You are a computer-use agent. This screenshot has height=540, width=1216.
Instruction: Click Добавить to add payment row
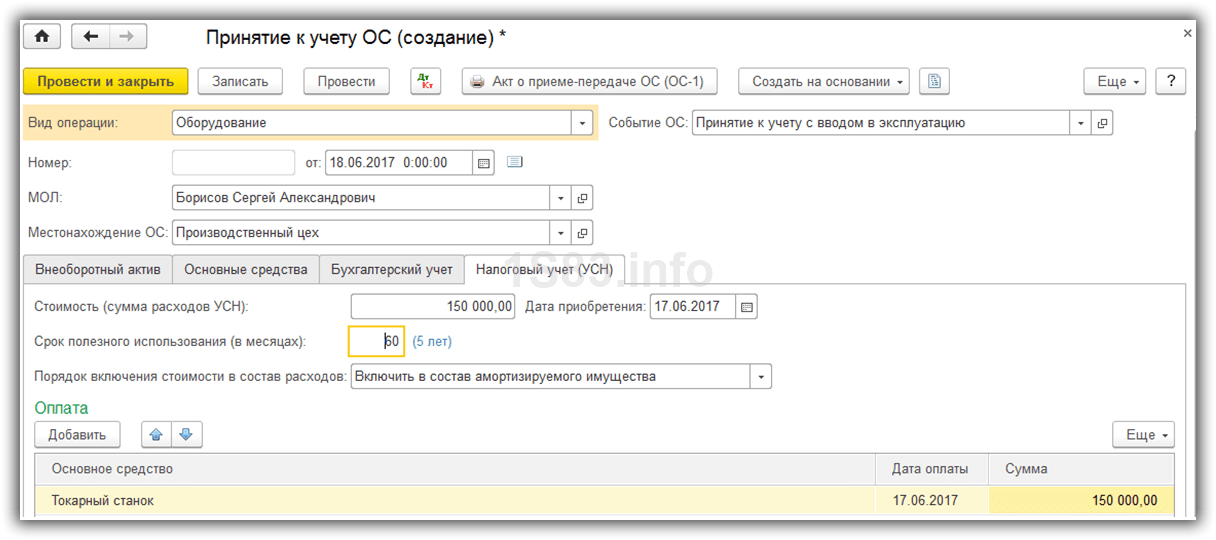77,435
